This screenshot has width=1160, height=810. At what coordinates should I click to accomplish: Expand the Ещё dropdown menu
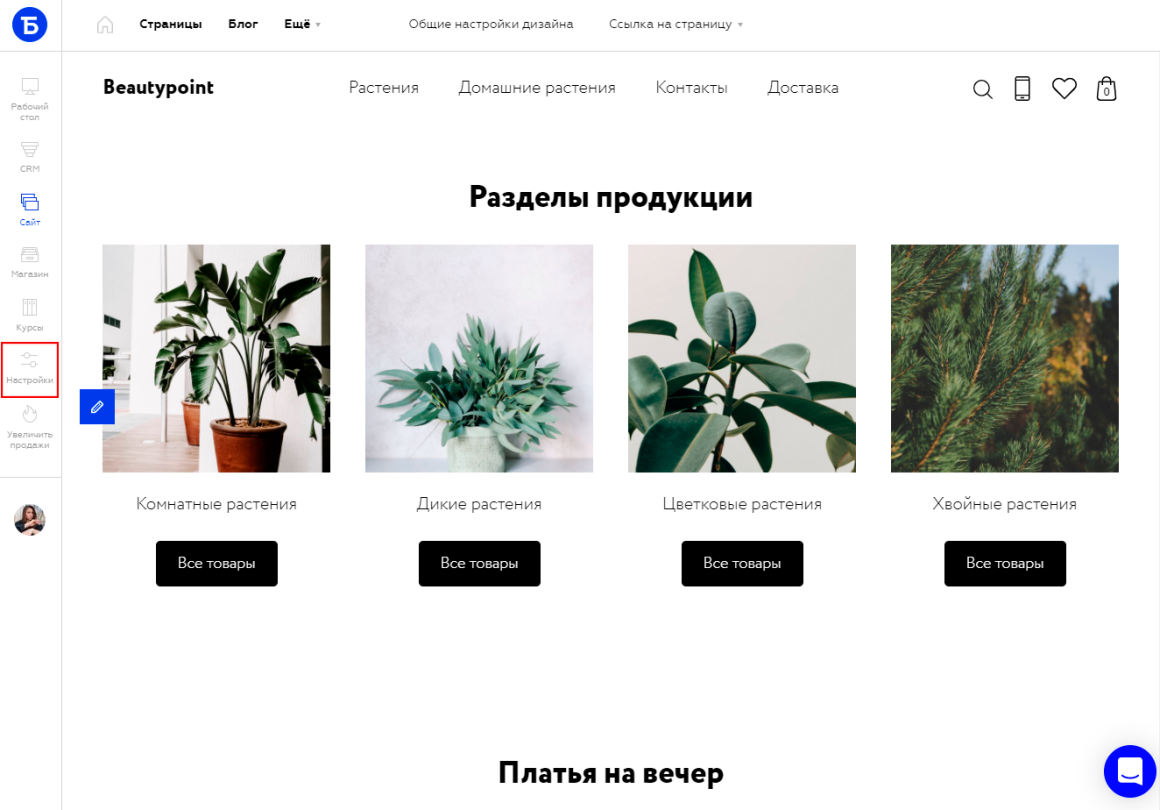pyautogui.click(x=302, y=24)
